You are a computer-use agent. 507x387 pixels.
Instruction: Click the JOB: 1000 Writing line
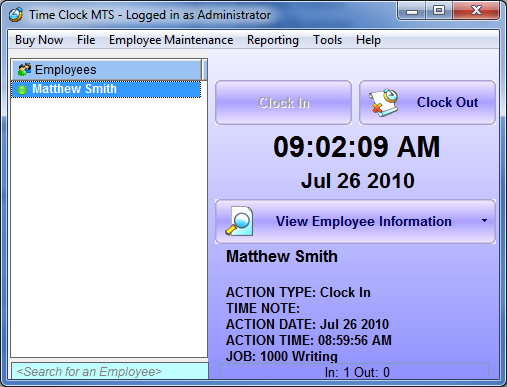tap(282, 356)
